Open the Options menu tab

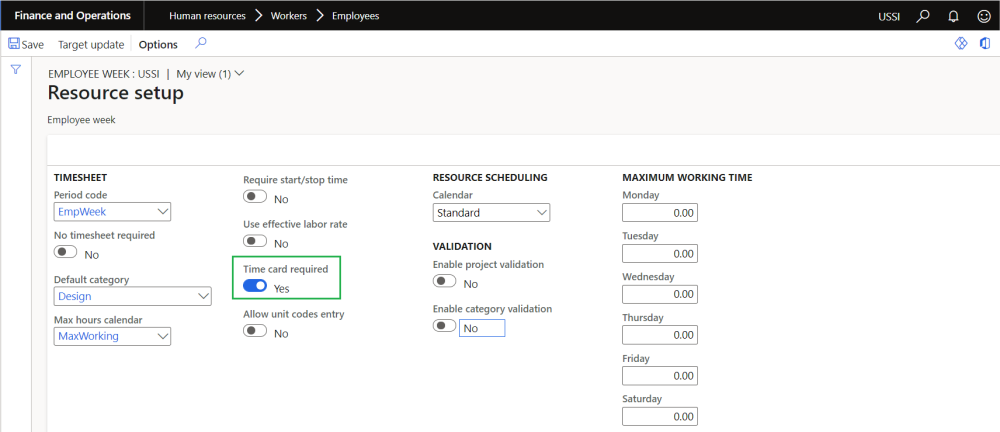click(158, 44)
